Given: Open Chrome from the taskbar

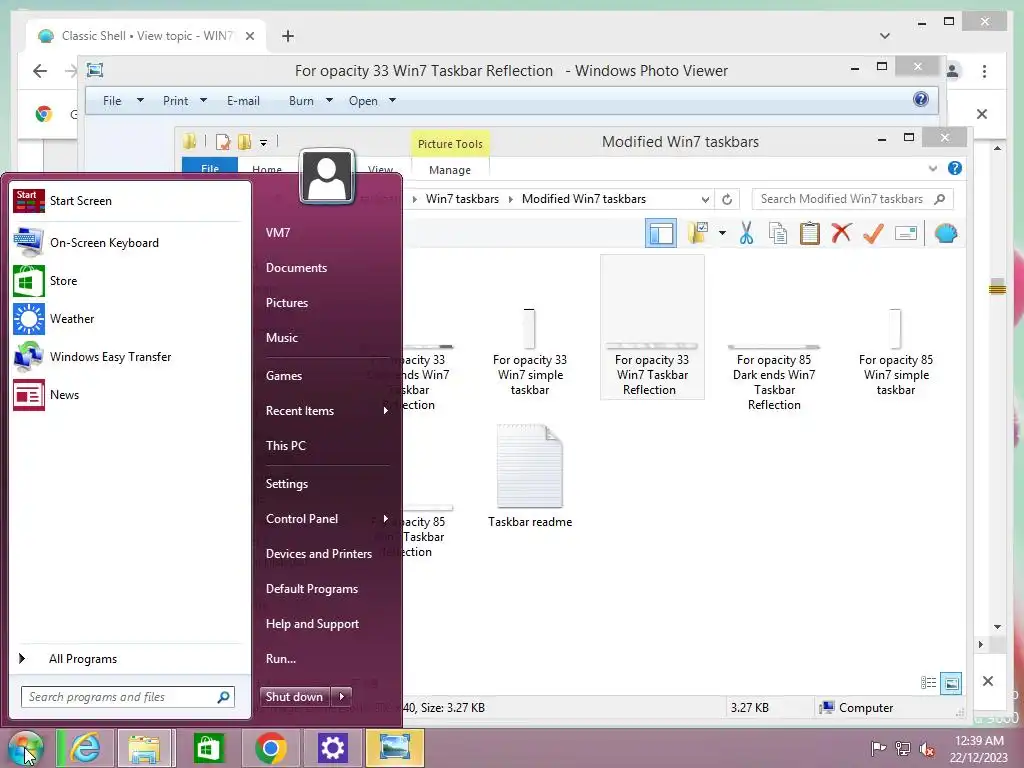Looking at the screenshot, I should coord(270,748).
